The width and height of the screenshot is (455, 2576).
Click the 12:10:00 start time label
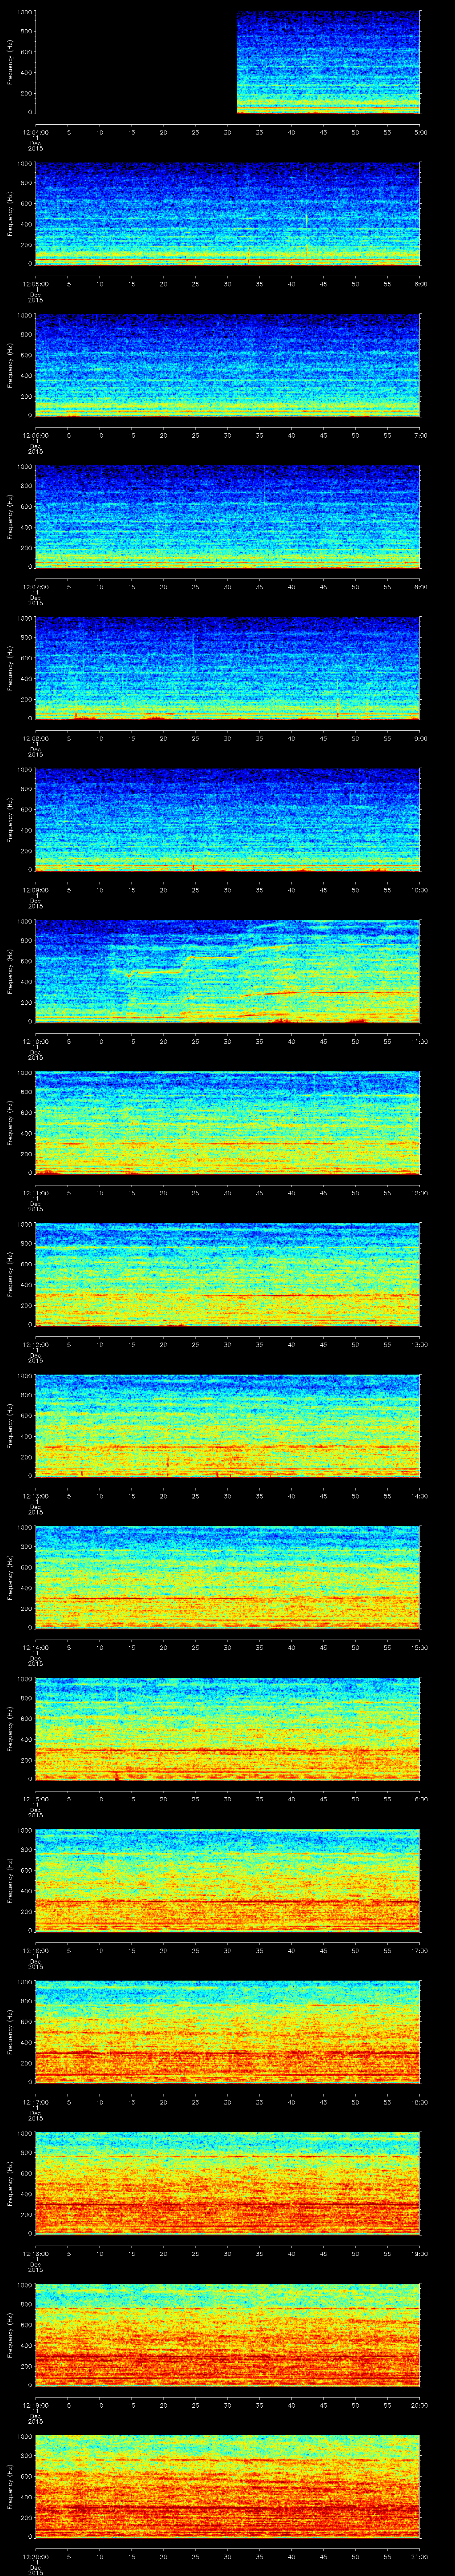point(35,1041)
